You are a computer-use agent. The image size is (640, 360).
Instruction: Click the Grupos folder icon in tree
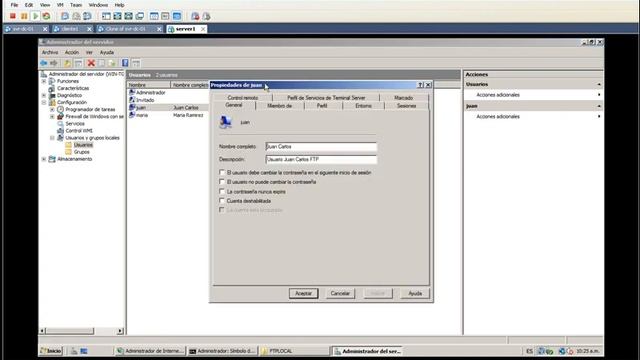(69, 152)
